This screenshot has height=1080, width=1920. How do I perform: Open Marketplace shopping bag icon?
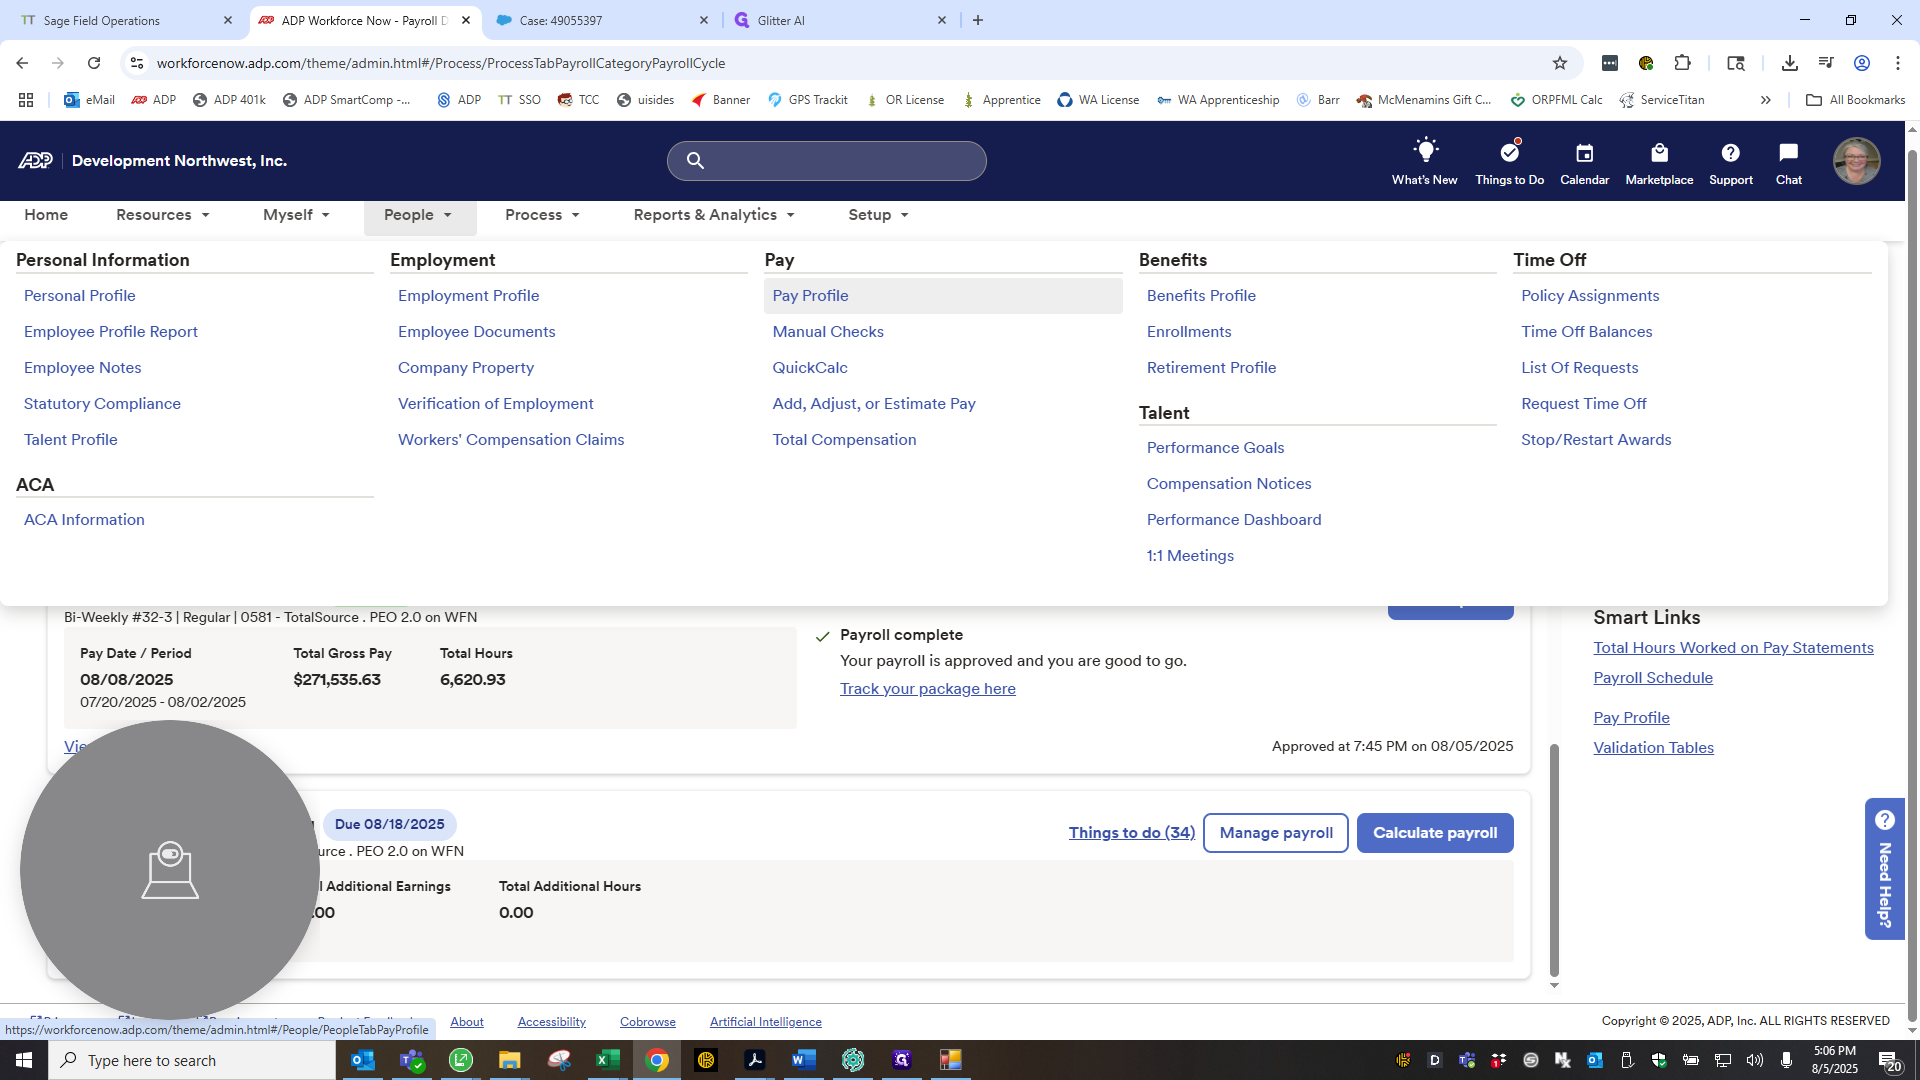point(1659,161)
